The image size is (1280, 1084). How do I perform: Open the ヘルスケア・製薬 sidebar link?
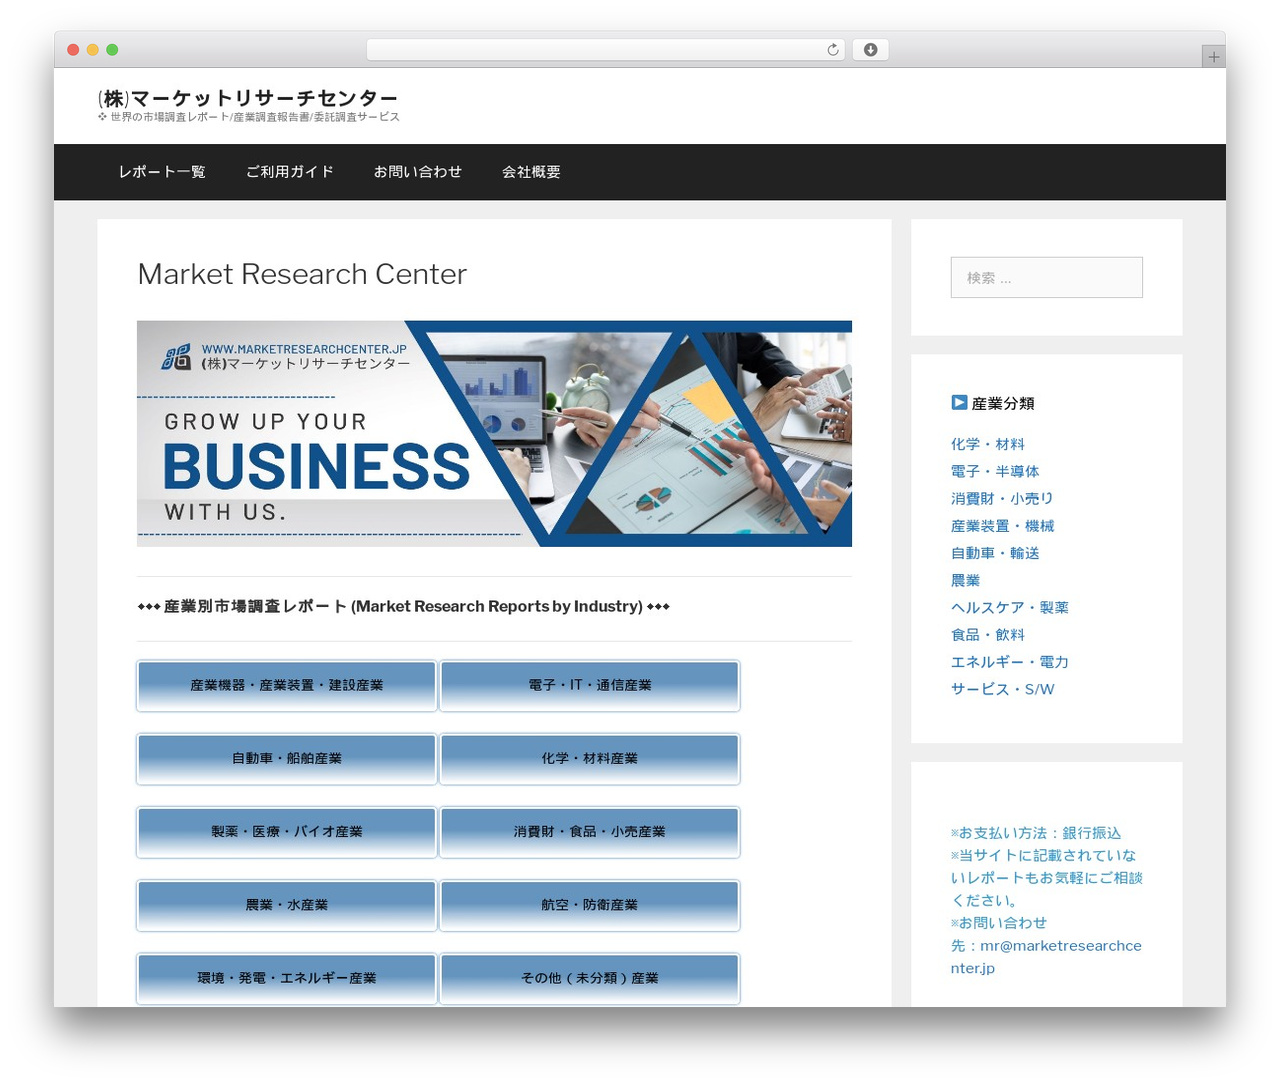coord(1010,607)
